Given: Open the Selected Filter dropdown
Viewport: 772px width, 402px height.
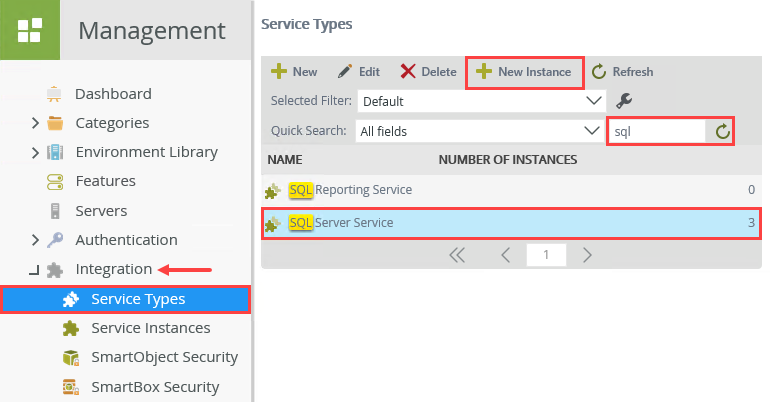Looking at the screenshot, I should coord(481,101).
